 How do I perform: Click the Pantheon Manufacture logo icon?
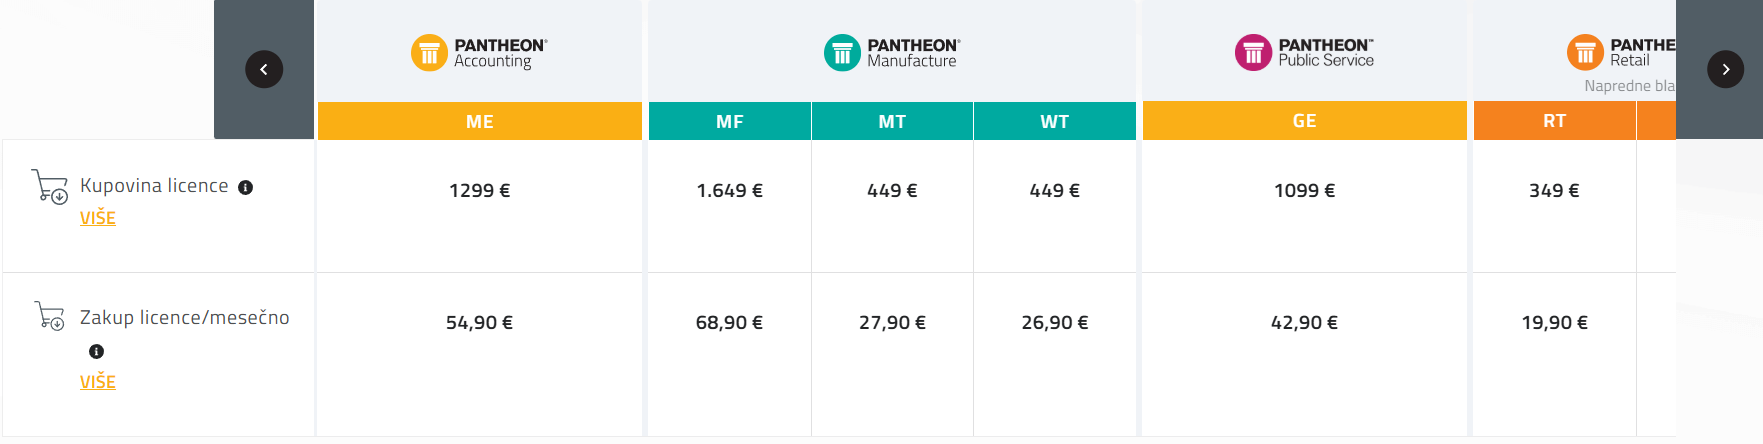842,53
